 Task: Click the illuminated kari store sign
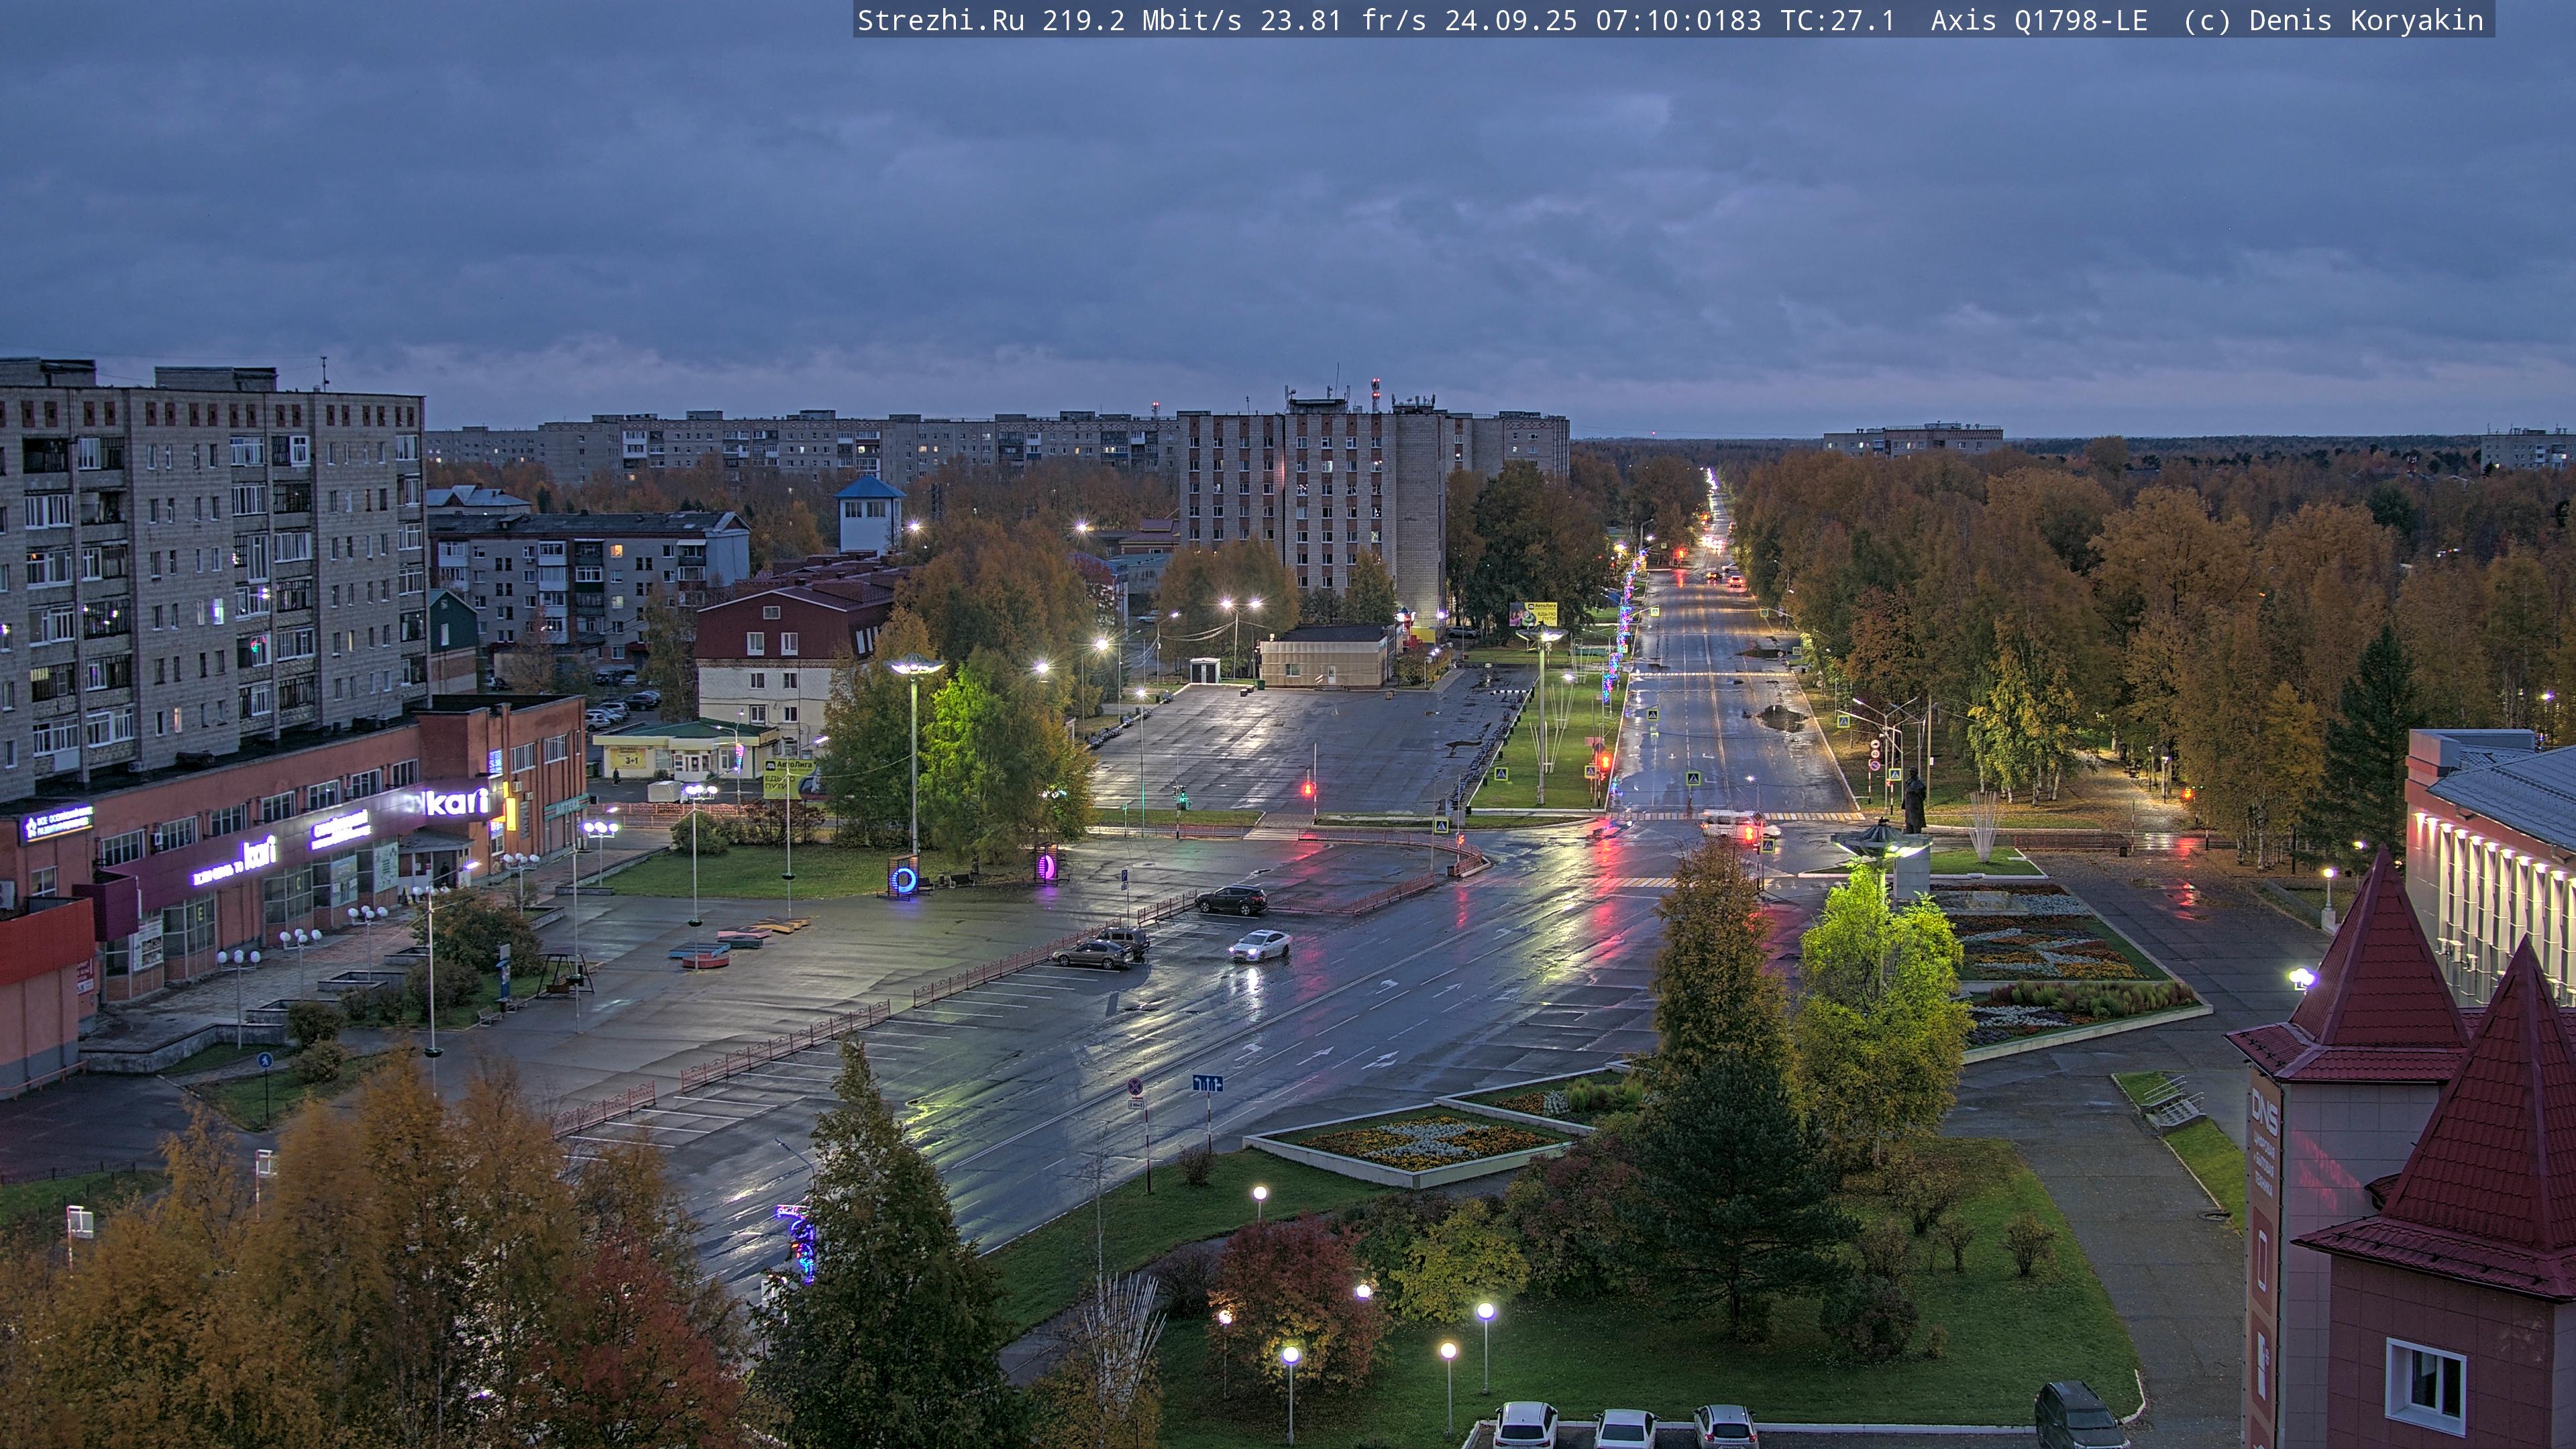point(458,802)
